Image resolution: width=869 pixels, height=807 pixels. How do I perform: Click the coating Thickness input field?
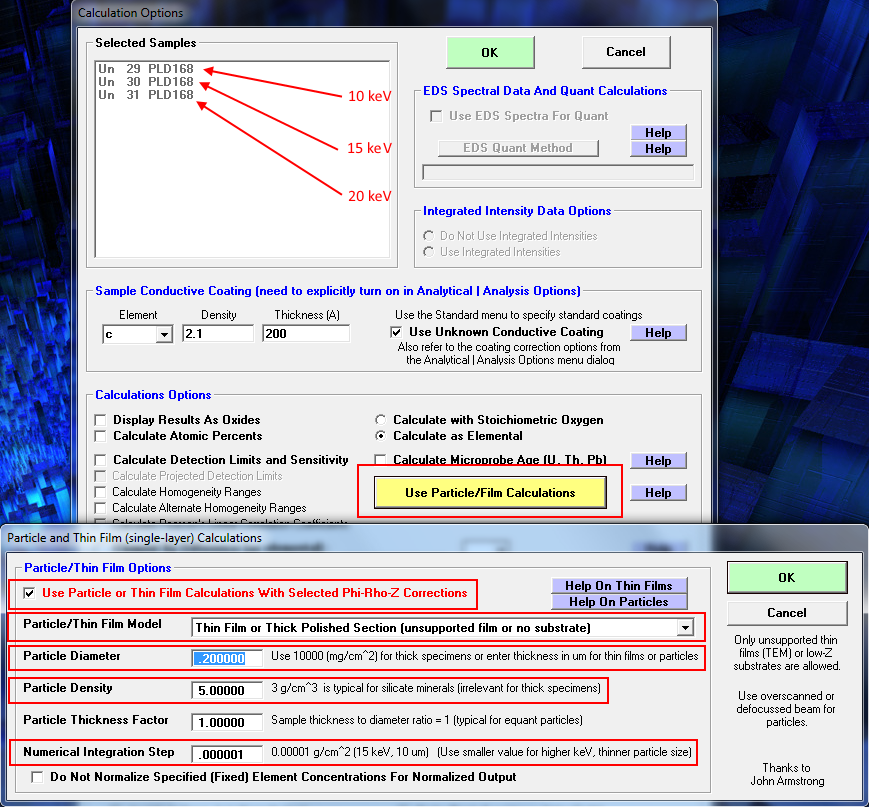305,334
